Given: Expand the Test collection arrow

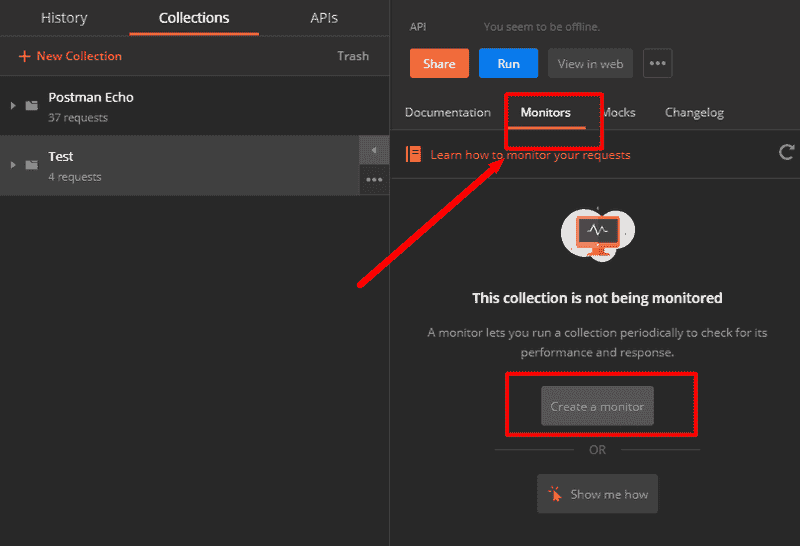Looking at the screenshot, I should 13,164.
